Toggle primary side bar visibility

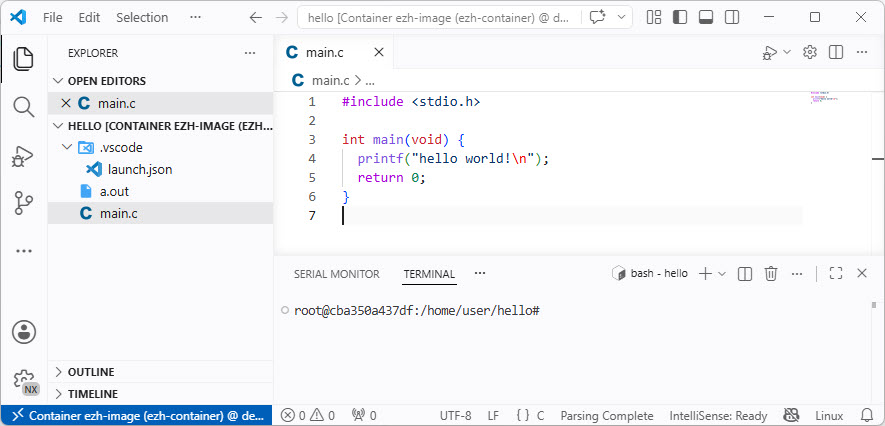tap(680, 17)
